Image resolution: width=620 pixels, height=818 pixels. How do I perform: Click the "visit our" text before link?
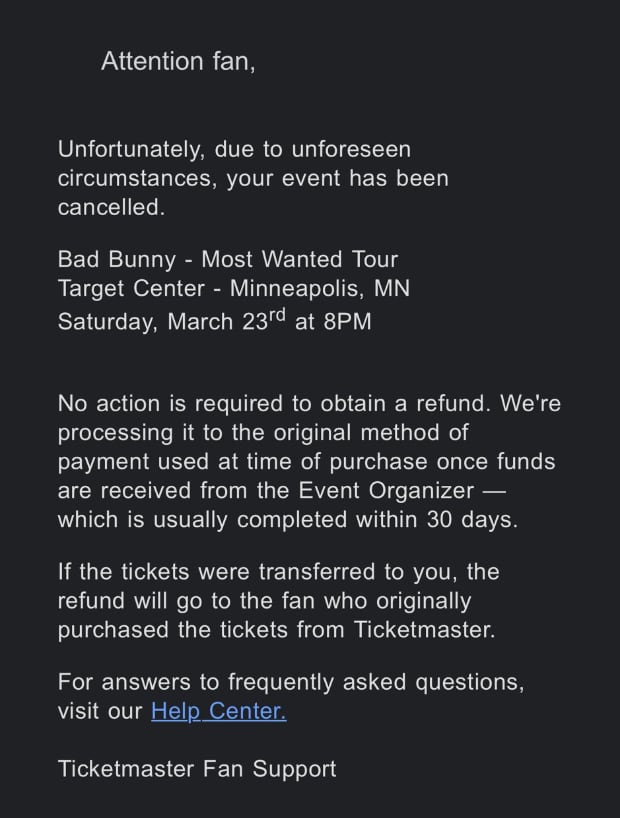100,711
